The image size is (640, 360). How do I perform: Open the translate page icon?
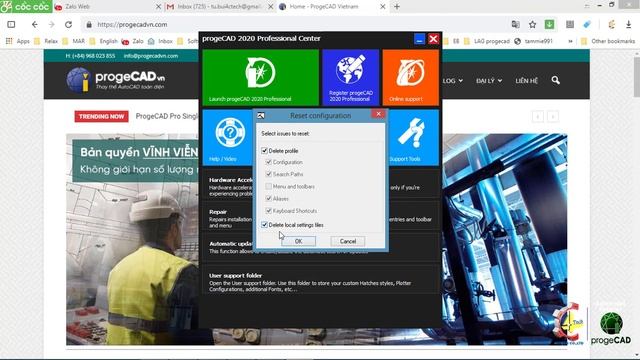516,24
